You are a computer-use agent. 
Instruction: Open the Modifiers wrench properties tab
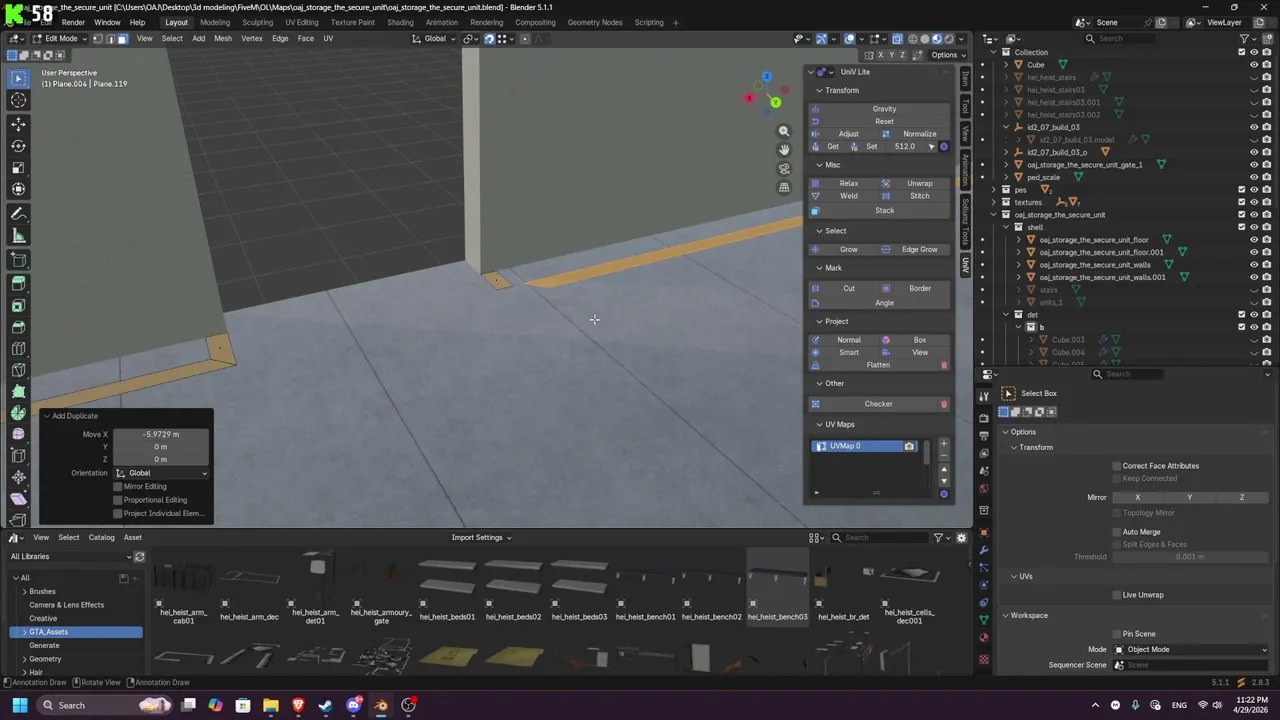(984, 550)
